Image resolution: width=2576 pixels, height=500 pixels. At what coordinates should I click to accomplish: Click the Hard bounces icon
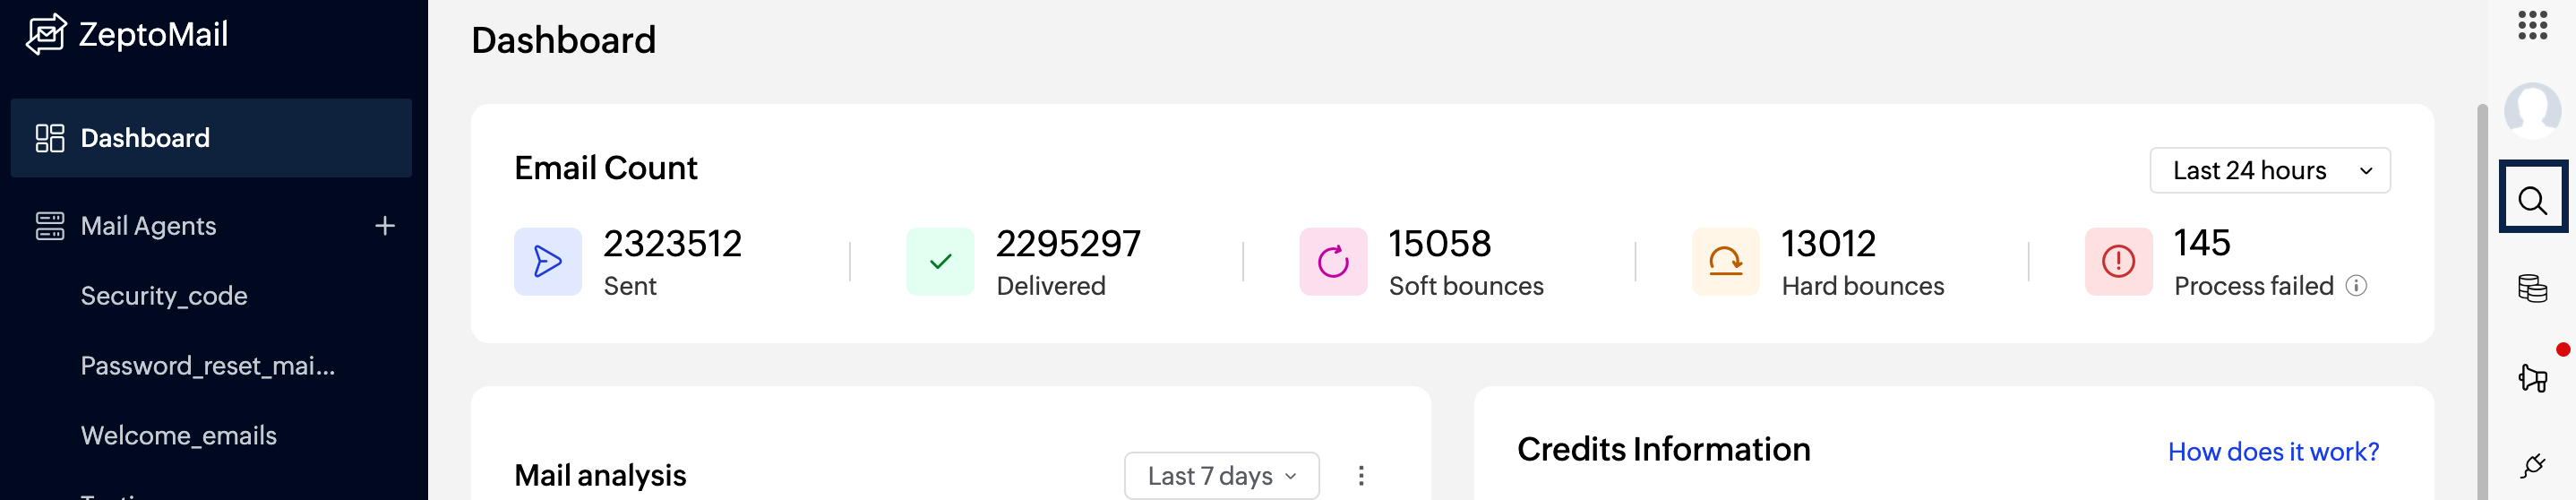tap(1725, 262)
